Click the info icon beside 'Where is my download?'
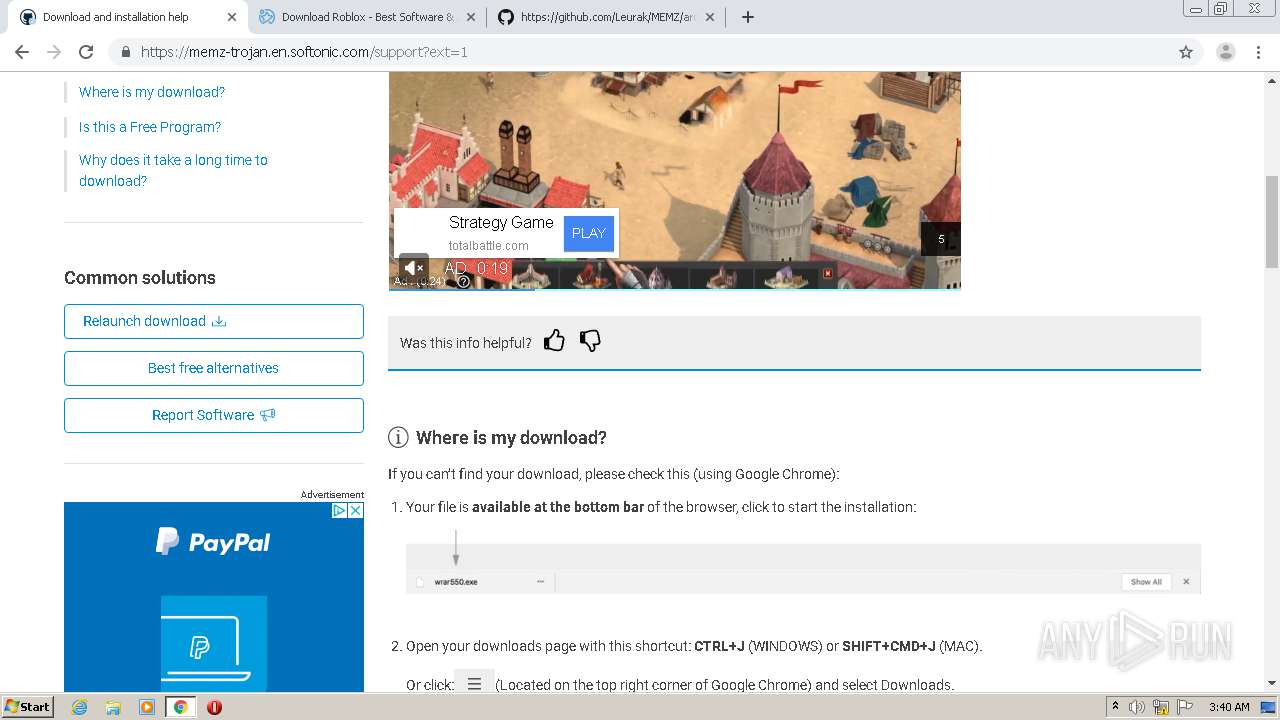Screen dimensions: 1280x720 [398, 437]
